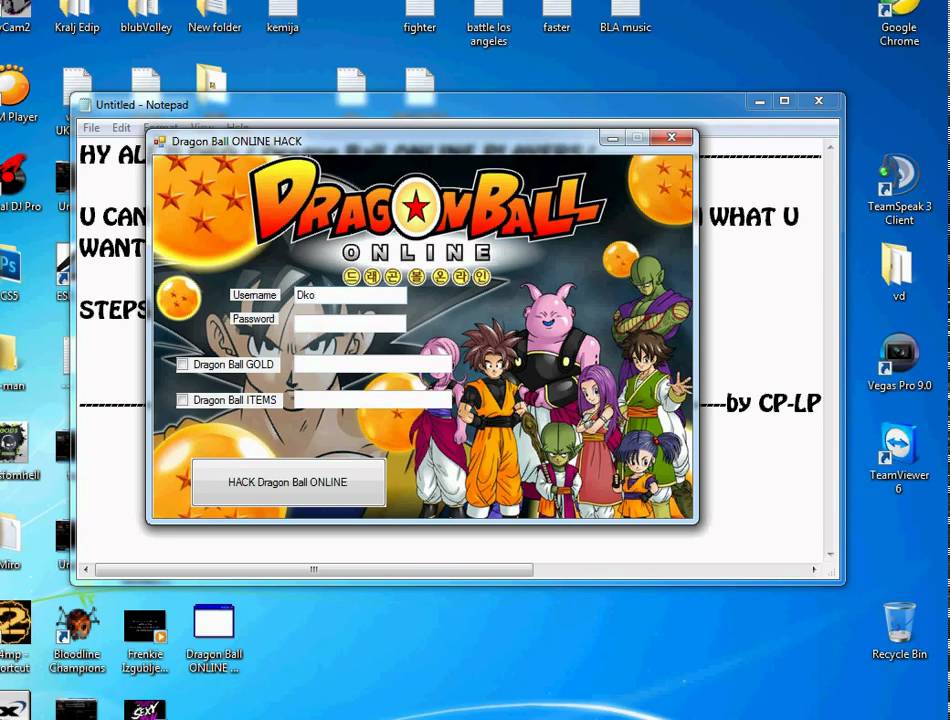Select the faster file icon

pos(556,18)
